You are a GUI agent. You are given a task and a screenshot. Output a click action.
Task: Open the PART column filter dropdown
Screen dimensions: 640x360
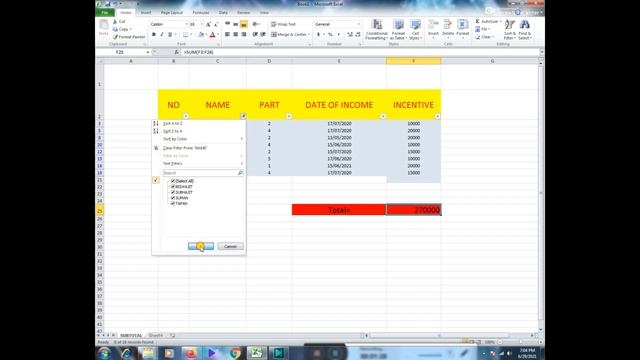pos(289,116)
